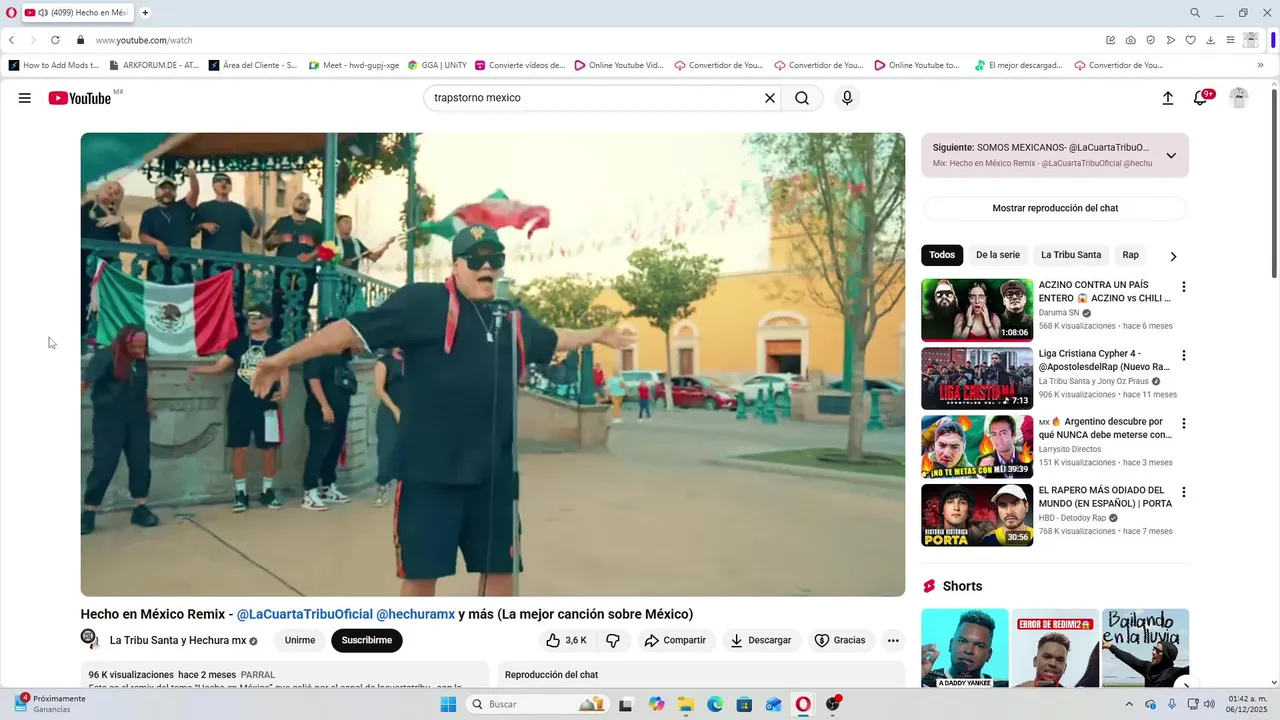The image size is (1280, 720).
Task: Click the Unirme button
Action: pyautogui.click(x=300, y=640)
